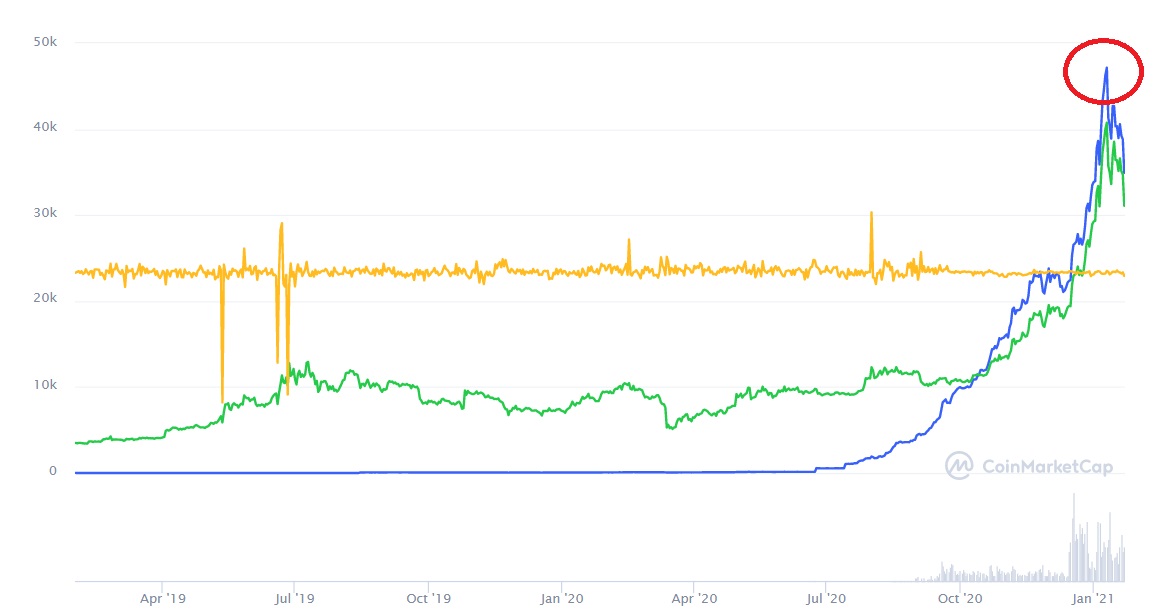Click the red circle annotation at peak
This screenshot has width=1157, height=616.
tap(1103, 71)
